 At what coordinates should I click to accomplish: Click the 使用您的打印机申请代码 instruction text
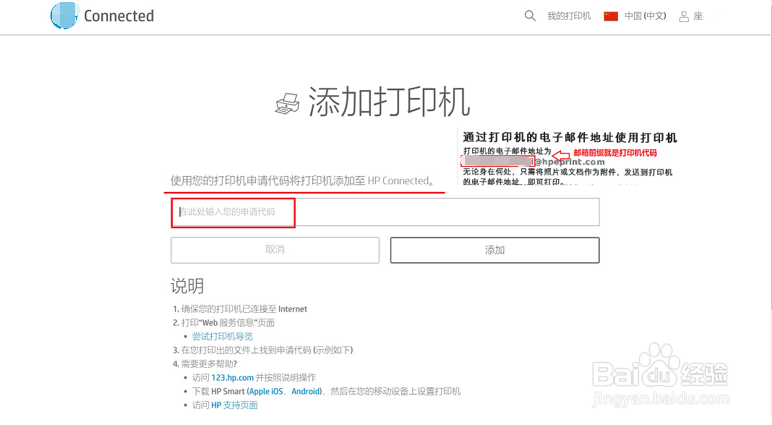point(303,181)
